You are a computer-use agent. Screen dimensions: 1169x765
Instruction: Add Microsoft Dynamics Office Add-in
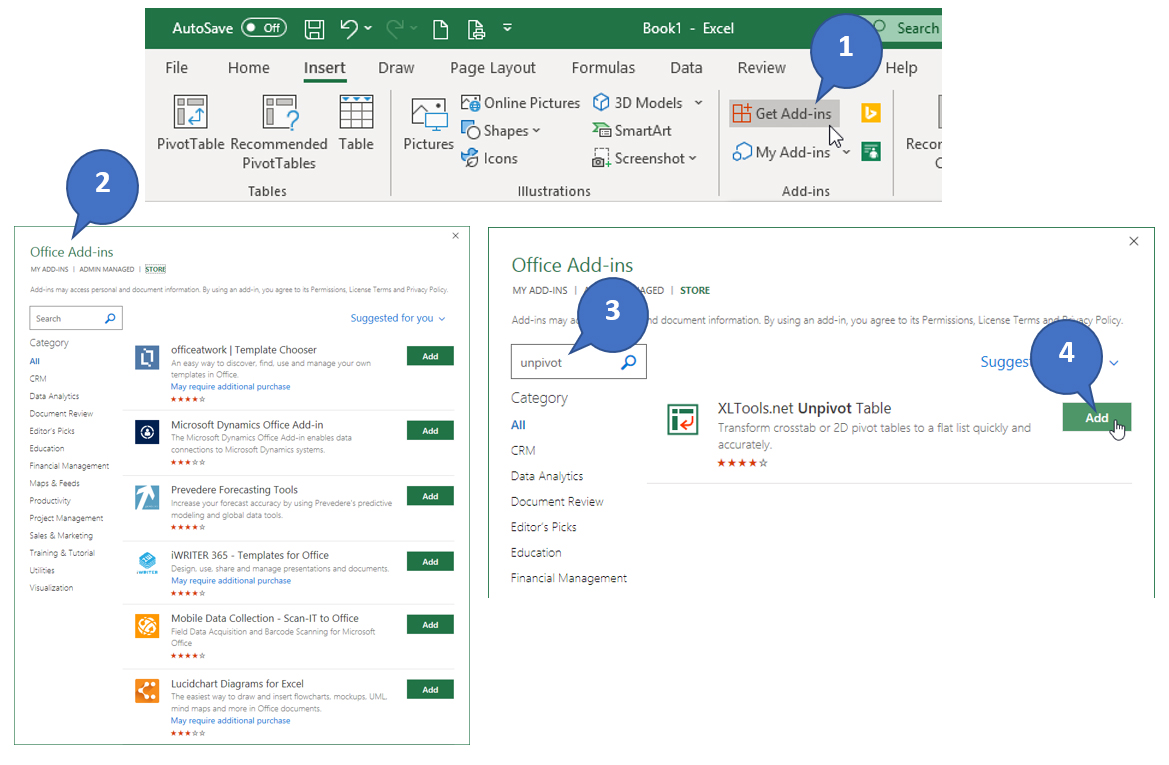(x=430, y=431)
